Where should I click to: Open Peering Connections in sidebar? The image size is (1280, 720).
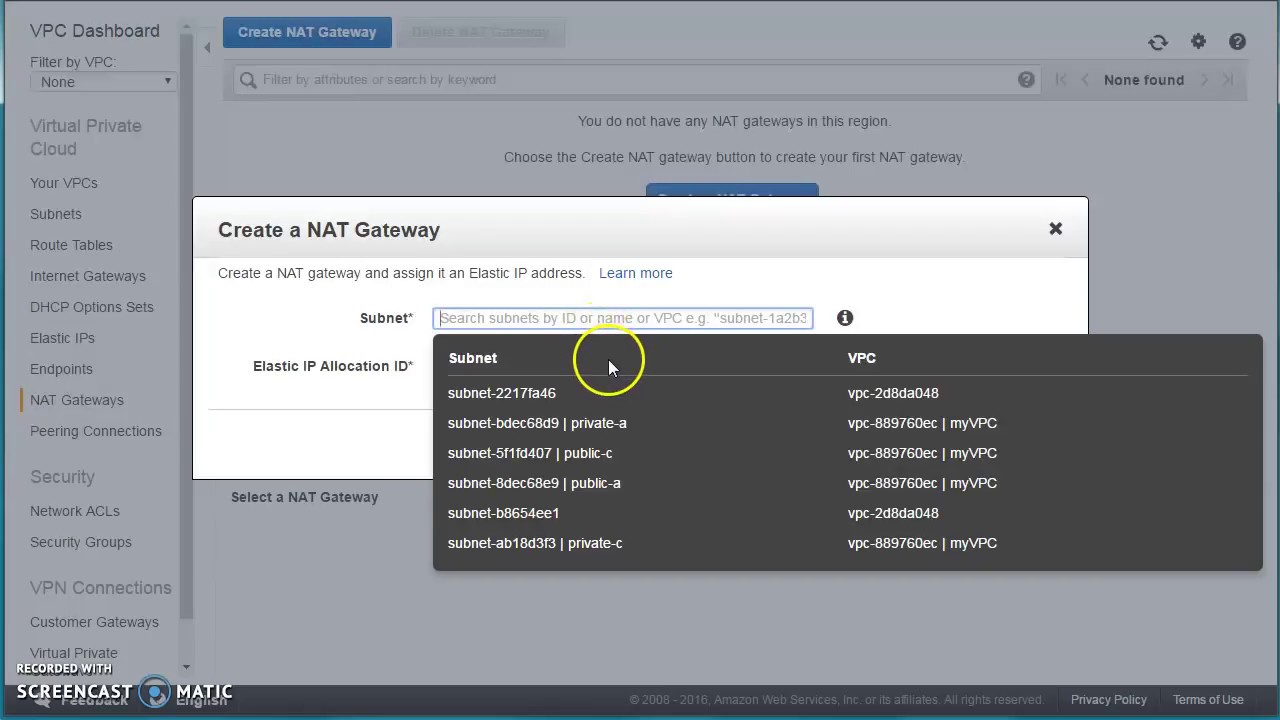click(x=96, y=431)
